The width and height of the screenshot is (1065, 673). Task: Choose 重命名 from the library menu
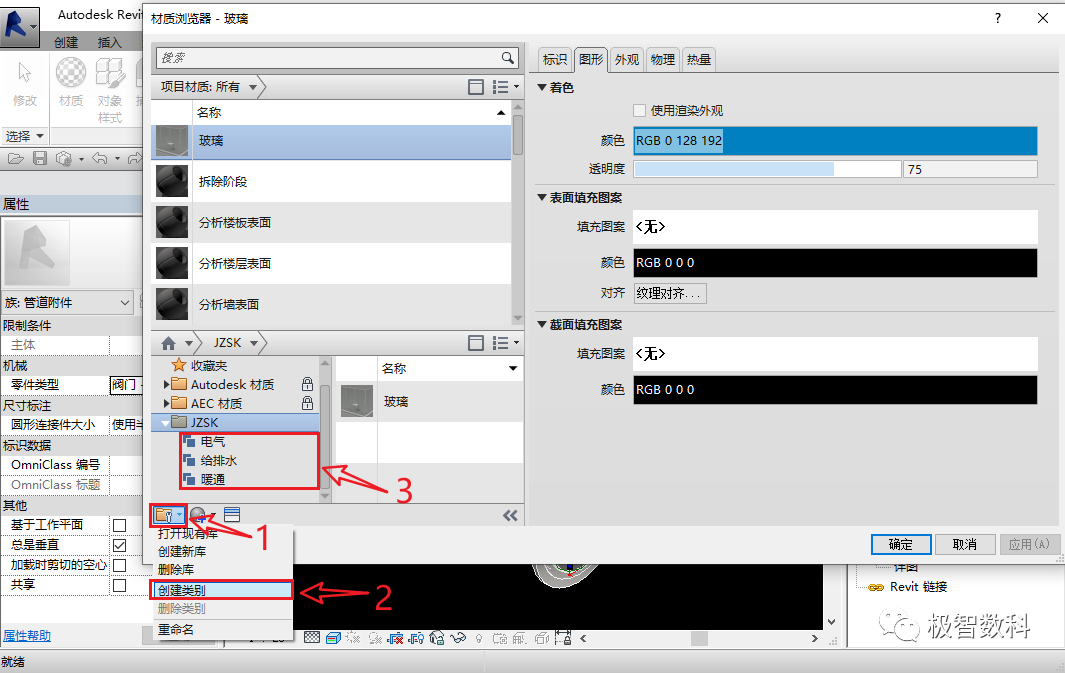[x=223, y=630]
